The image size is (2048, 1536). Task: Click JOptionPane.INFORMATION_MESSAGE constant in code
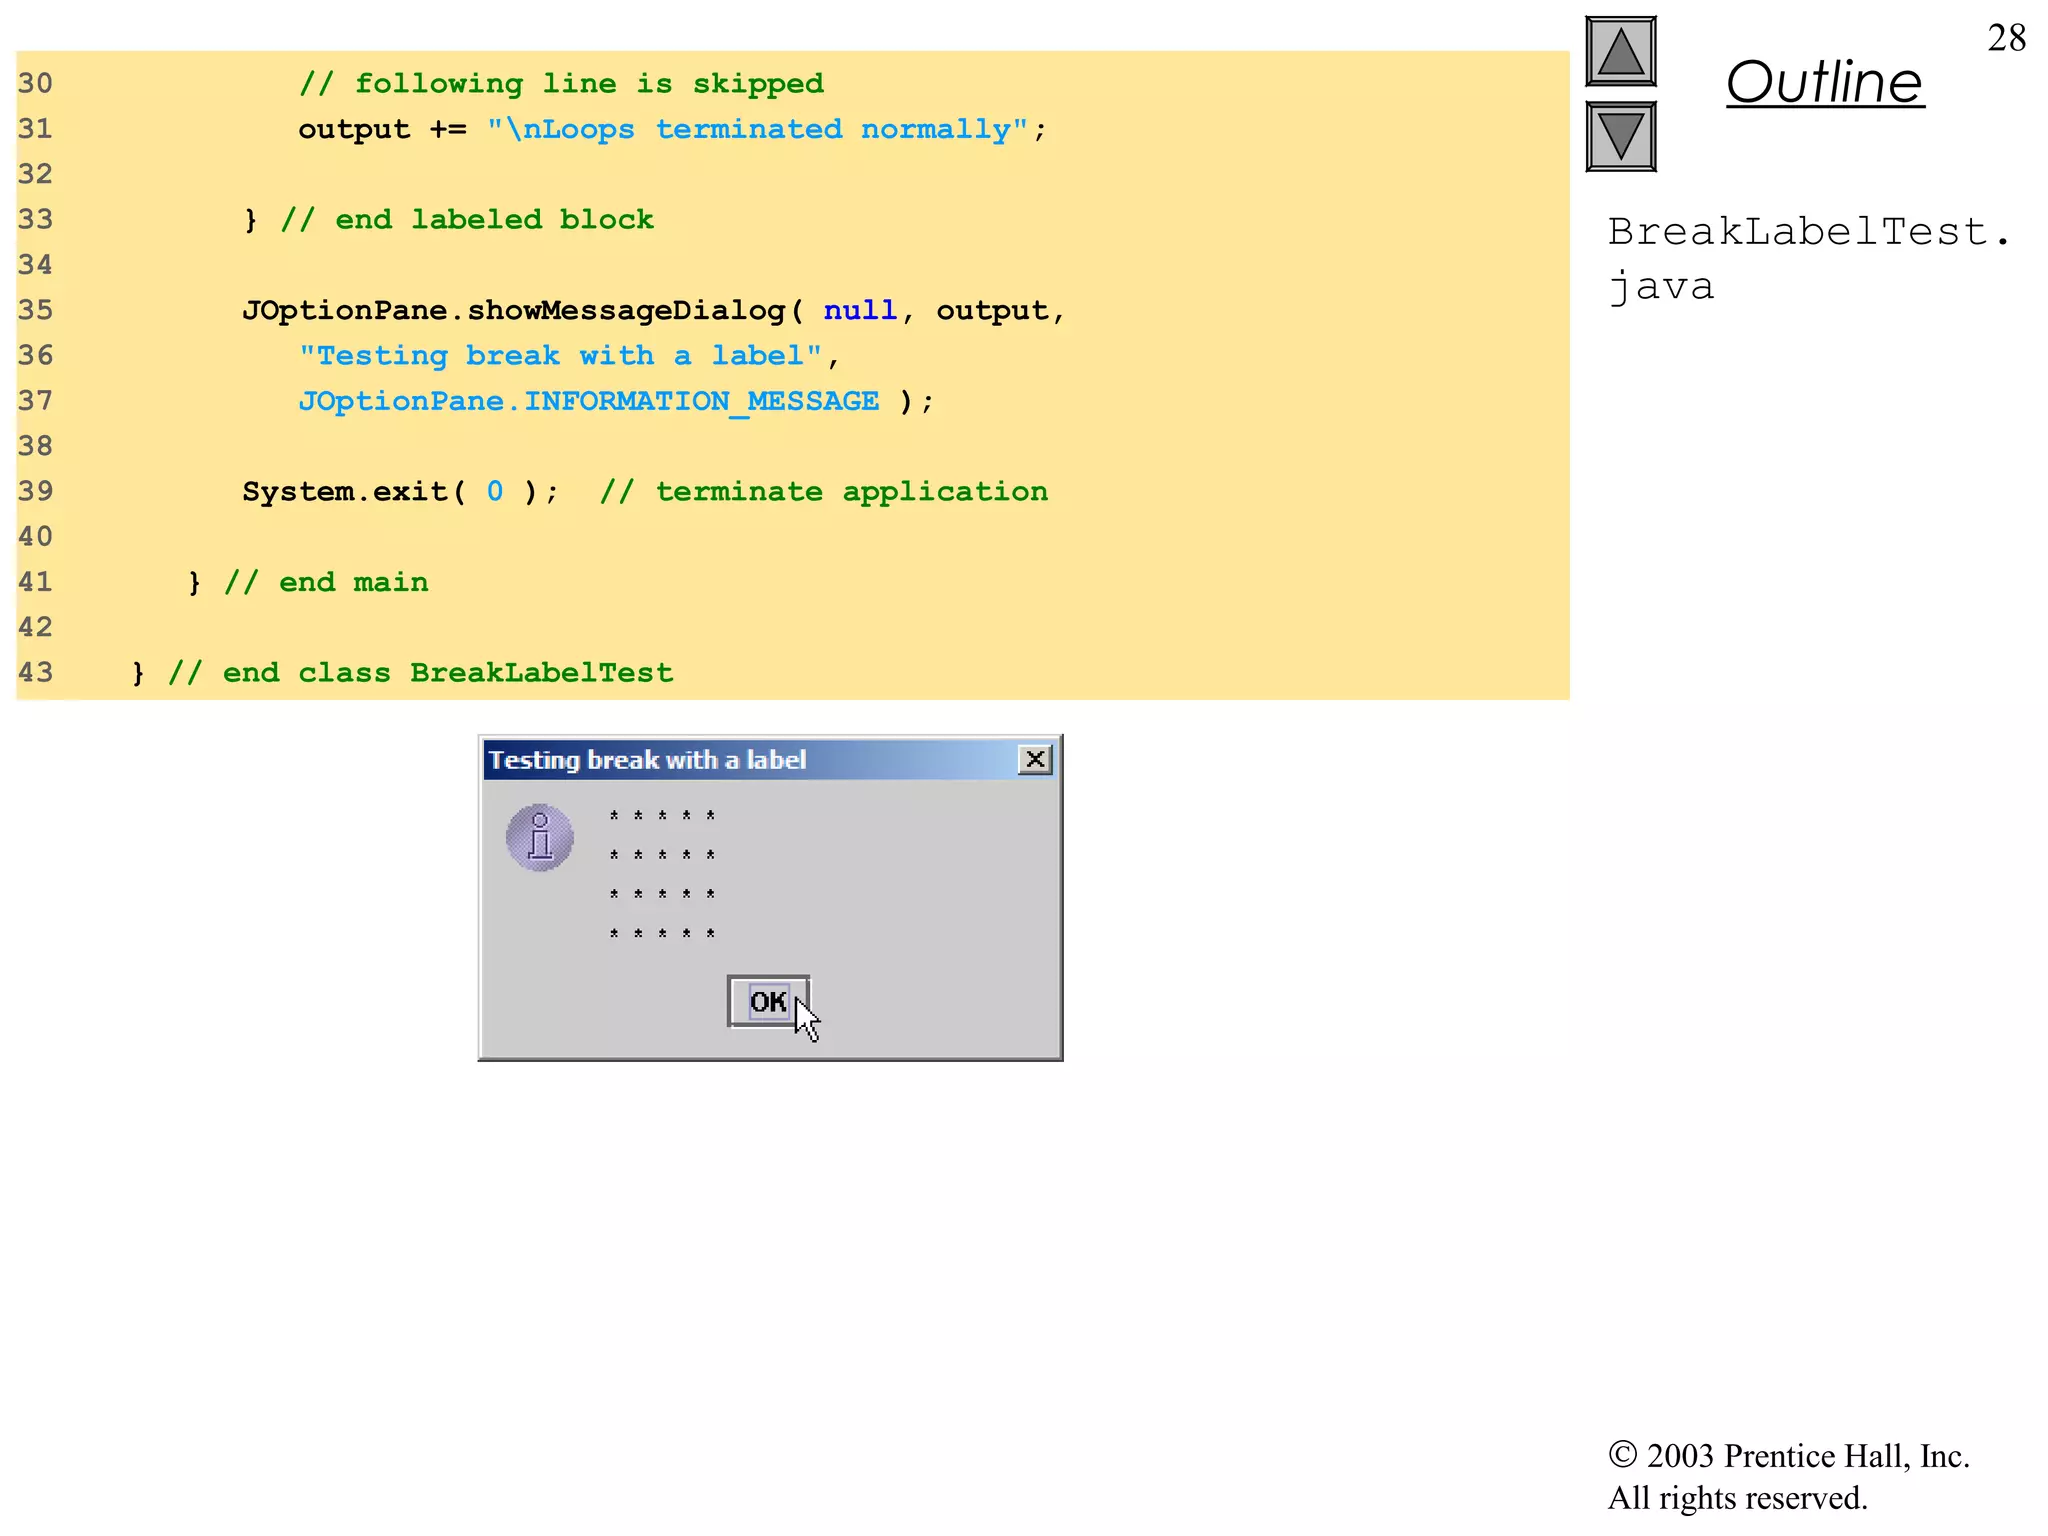click(x=589, y=402)
